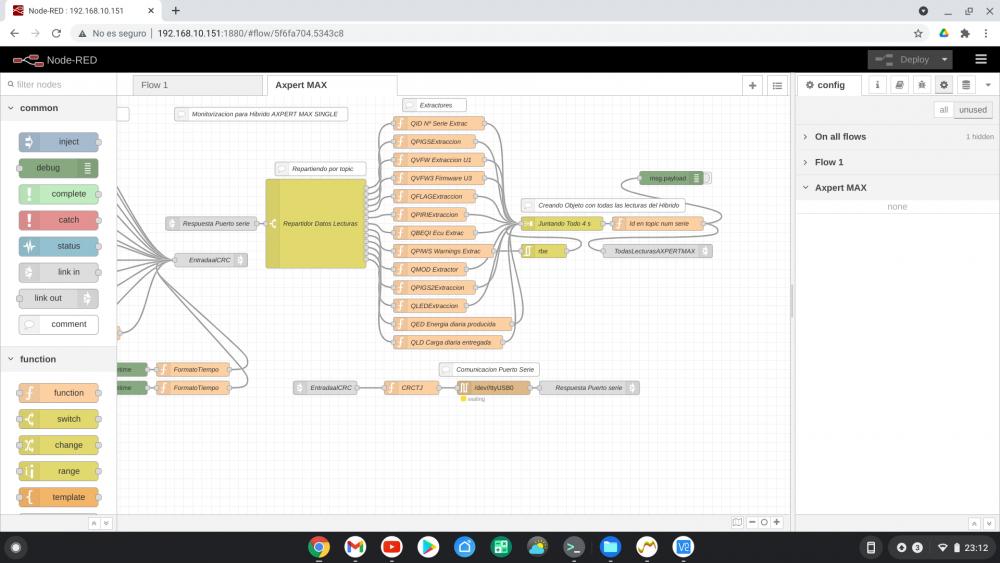Select the Extractores comment node
The image size is (1000, 563).
434,105
